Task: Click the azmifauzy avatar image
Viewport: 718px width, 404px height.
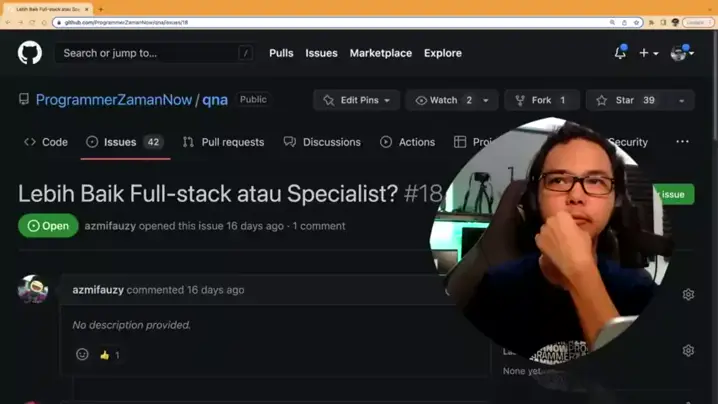Action: (x=33, y=290)
